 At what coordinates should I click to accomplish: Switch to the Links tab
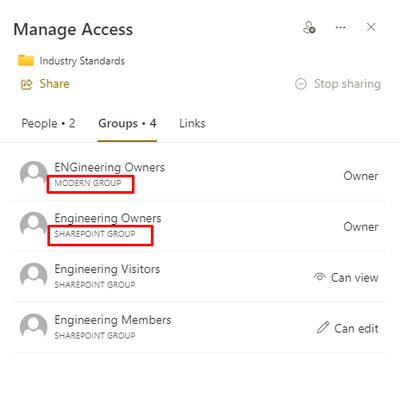[192, 123]
